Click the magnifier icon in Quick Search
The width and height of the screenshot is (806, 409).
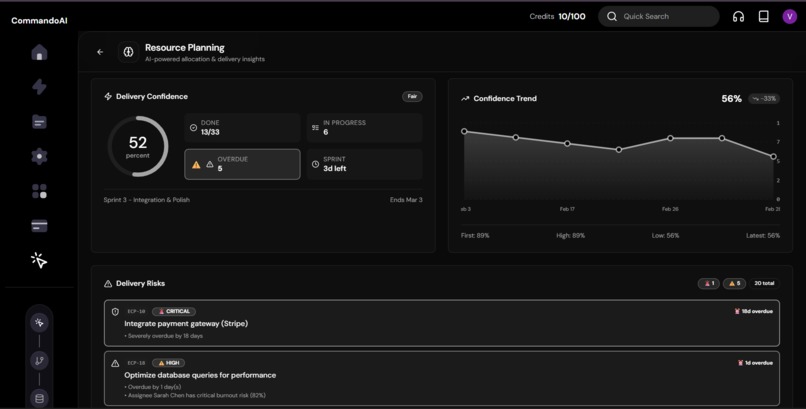[612, 16]
